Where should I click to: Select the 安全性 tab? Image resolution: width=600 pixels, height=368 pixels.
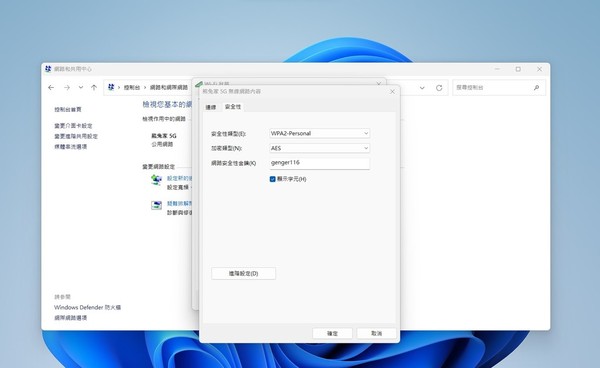233,107
